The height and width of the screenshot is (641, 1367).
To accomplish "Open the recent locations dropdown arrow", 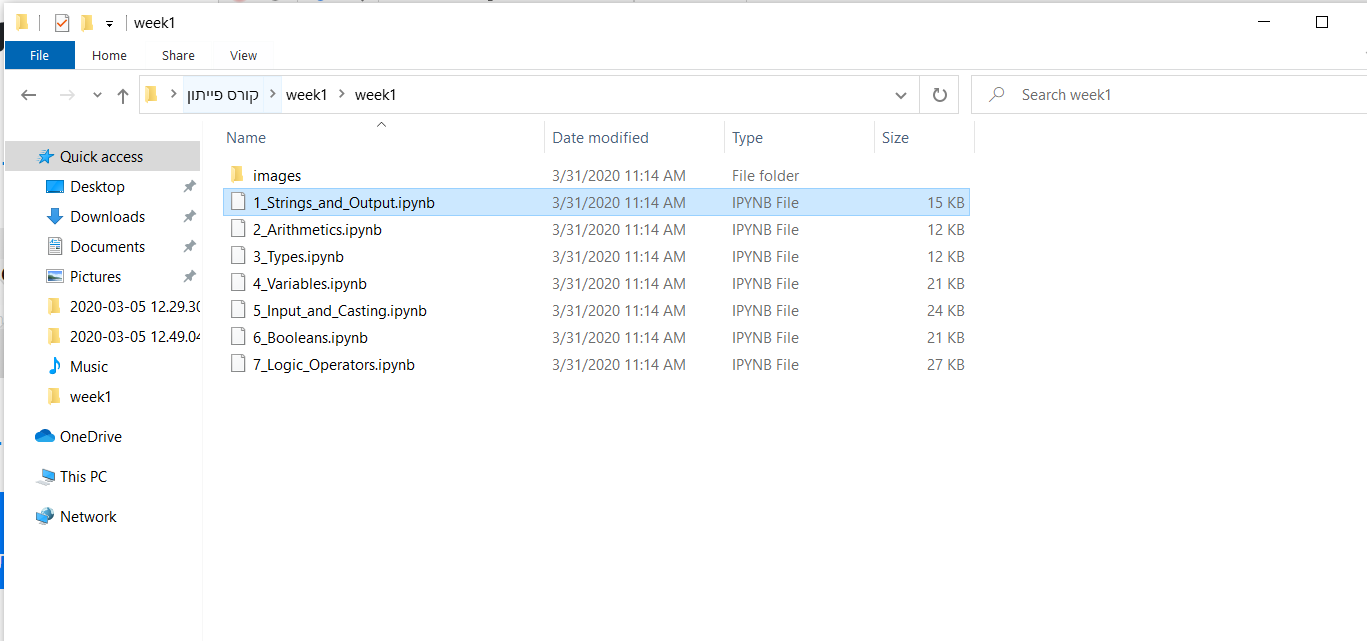I will (x=97, y=95).
